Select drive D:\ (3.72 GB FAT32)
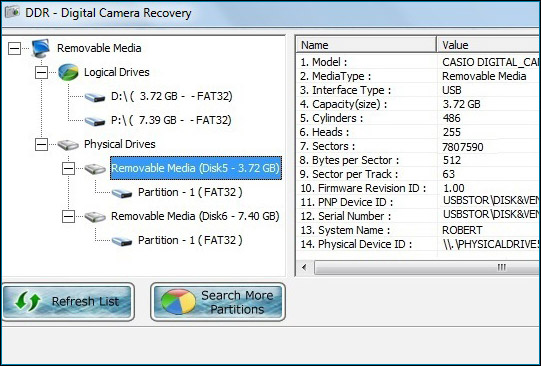 point(171,96)
